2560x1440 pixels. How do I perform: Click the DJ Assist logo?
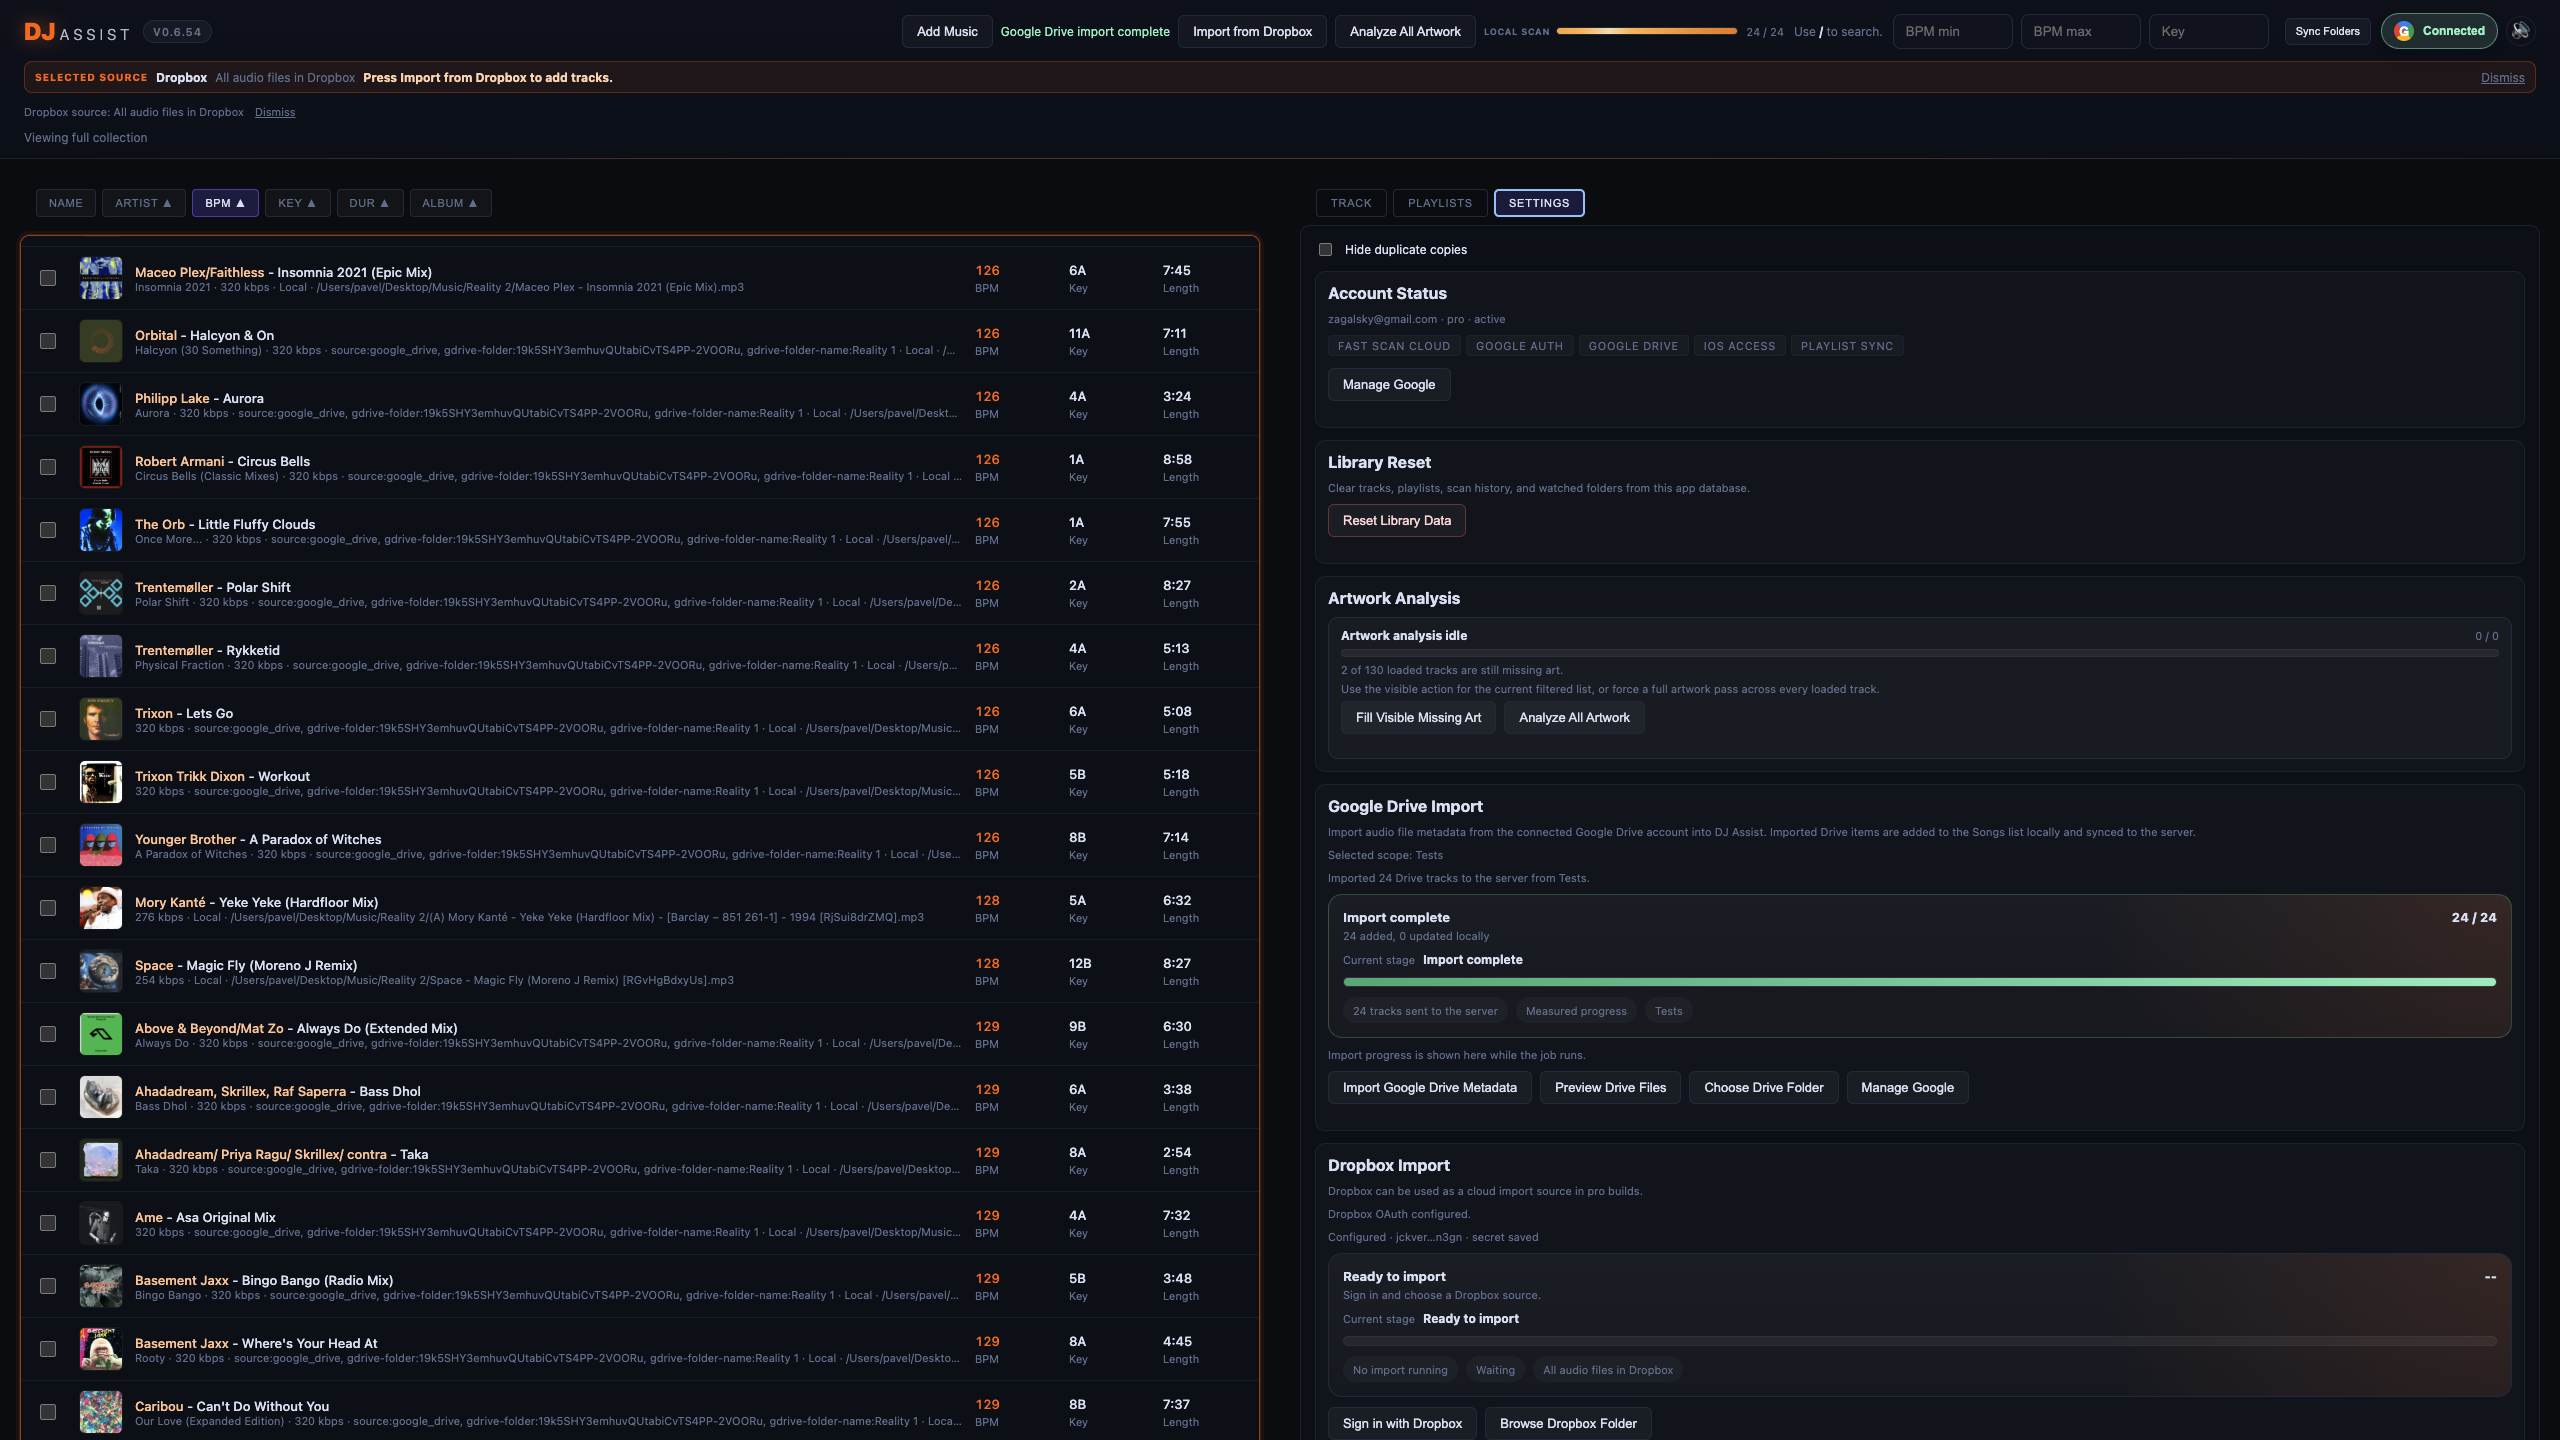point(77,32)
